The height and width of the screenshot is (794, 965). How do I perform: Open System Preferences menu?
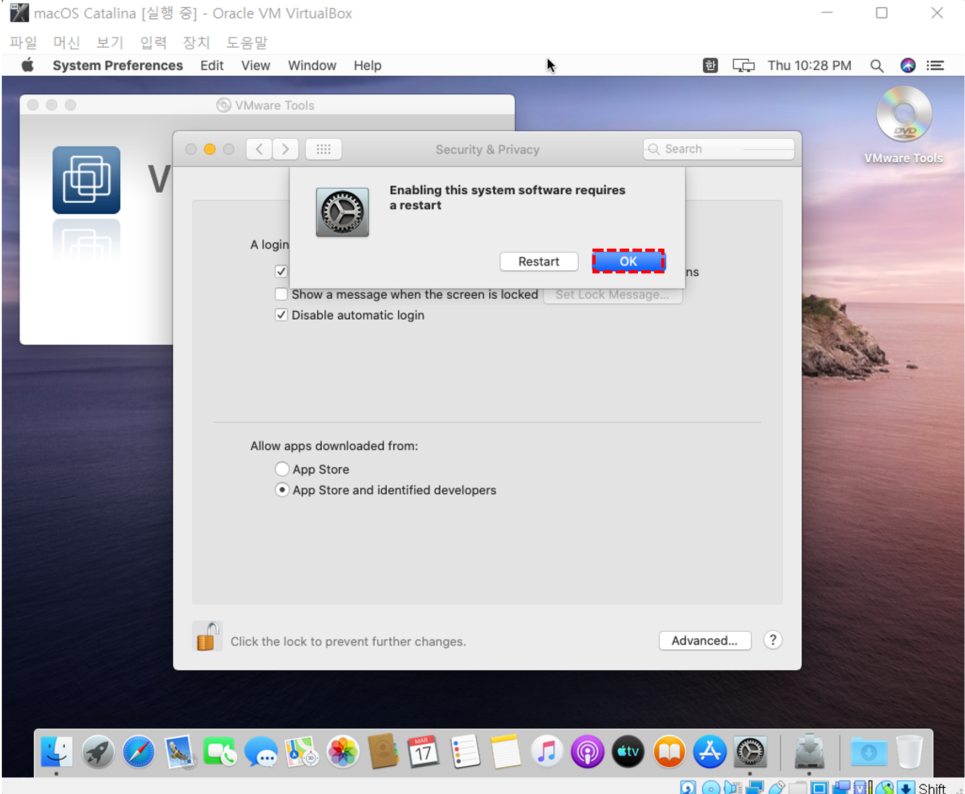pos(118,65)
